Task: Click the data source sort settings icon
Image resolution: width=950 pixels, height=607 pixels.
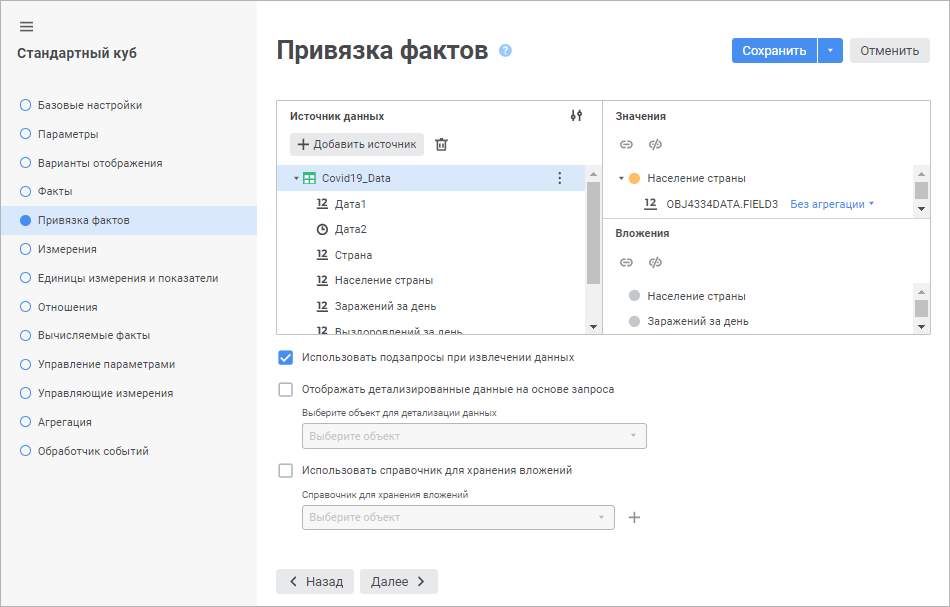Action: [x=576, y=116]
